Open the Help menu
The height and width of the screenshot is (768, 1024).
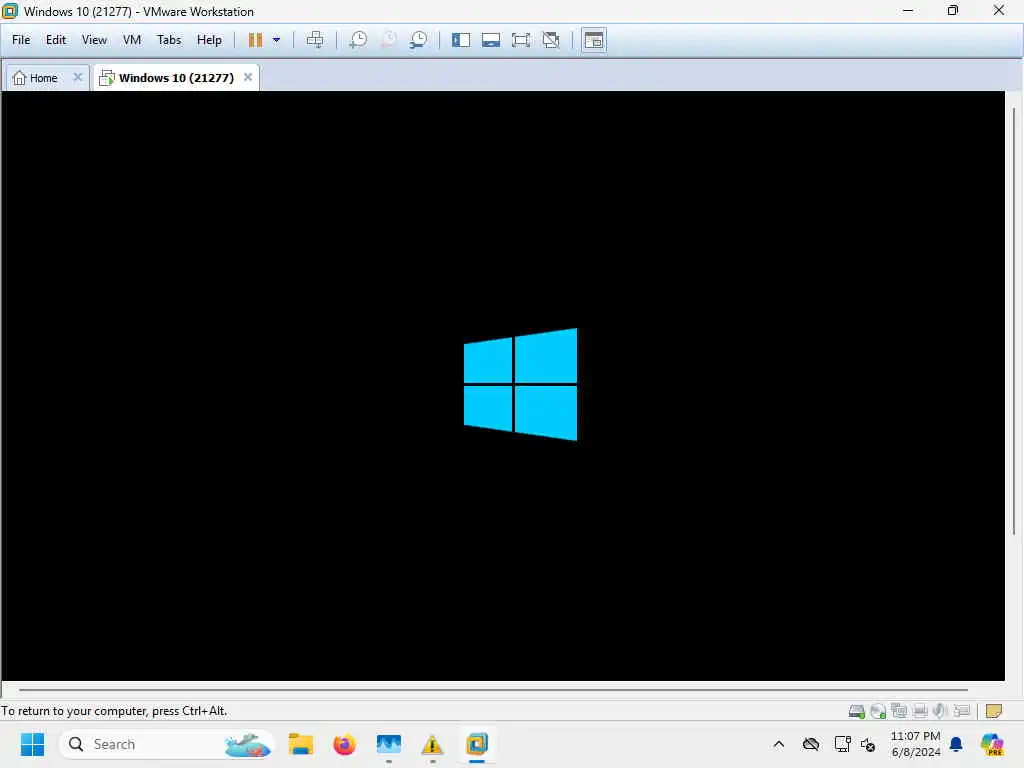(209, 40)
